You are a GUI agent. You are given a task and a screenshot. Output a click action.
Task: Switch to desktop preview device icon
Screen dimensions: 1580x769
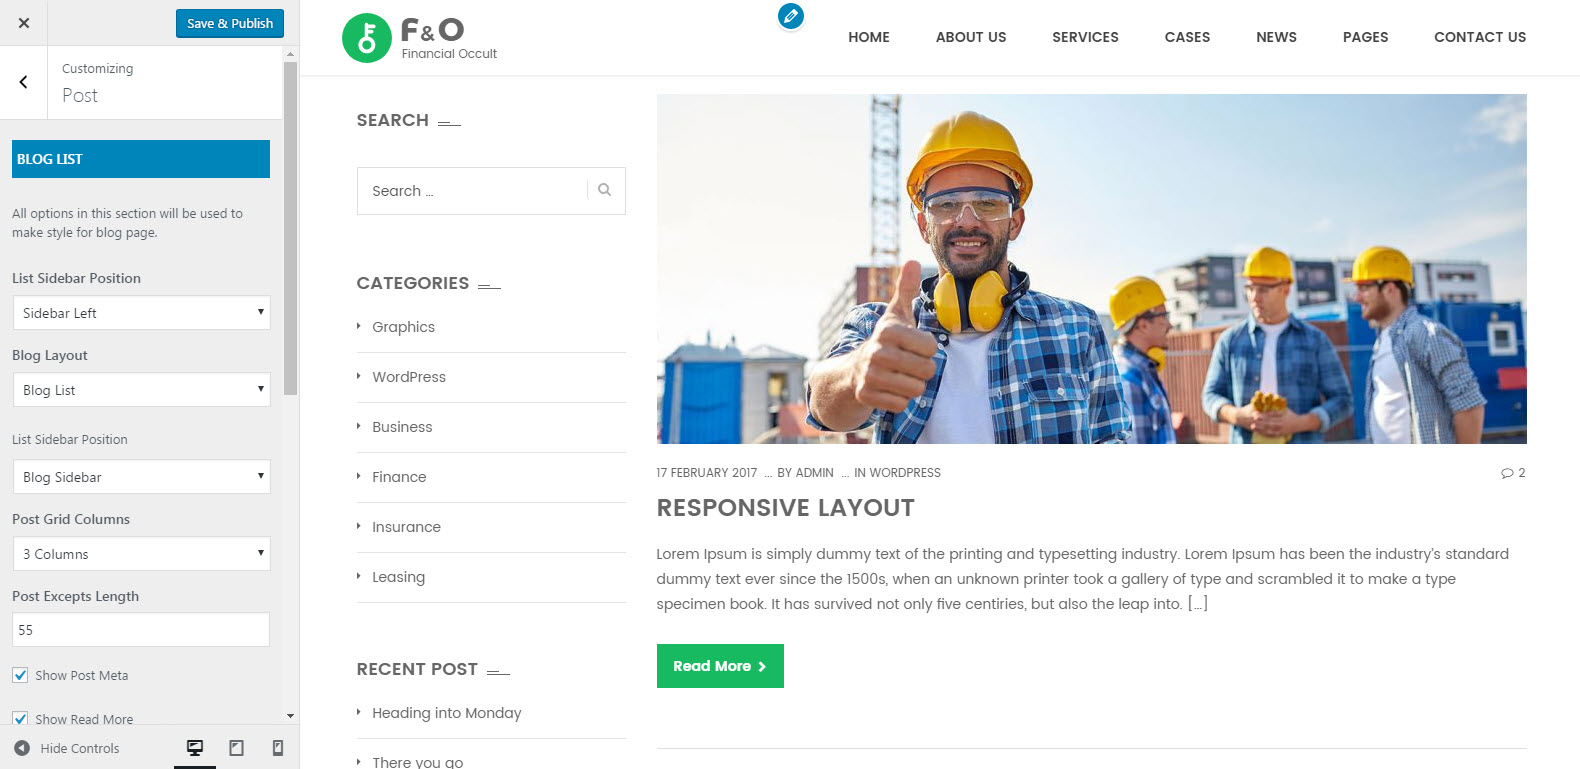(x=195, y=748)
